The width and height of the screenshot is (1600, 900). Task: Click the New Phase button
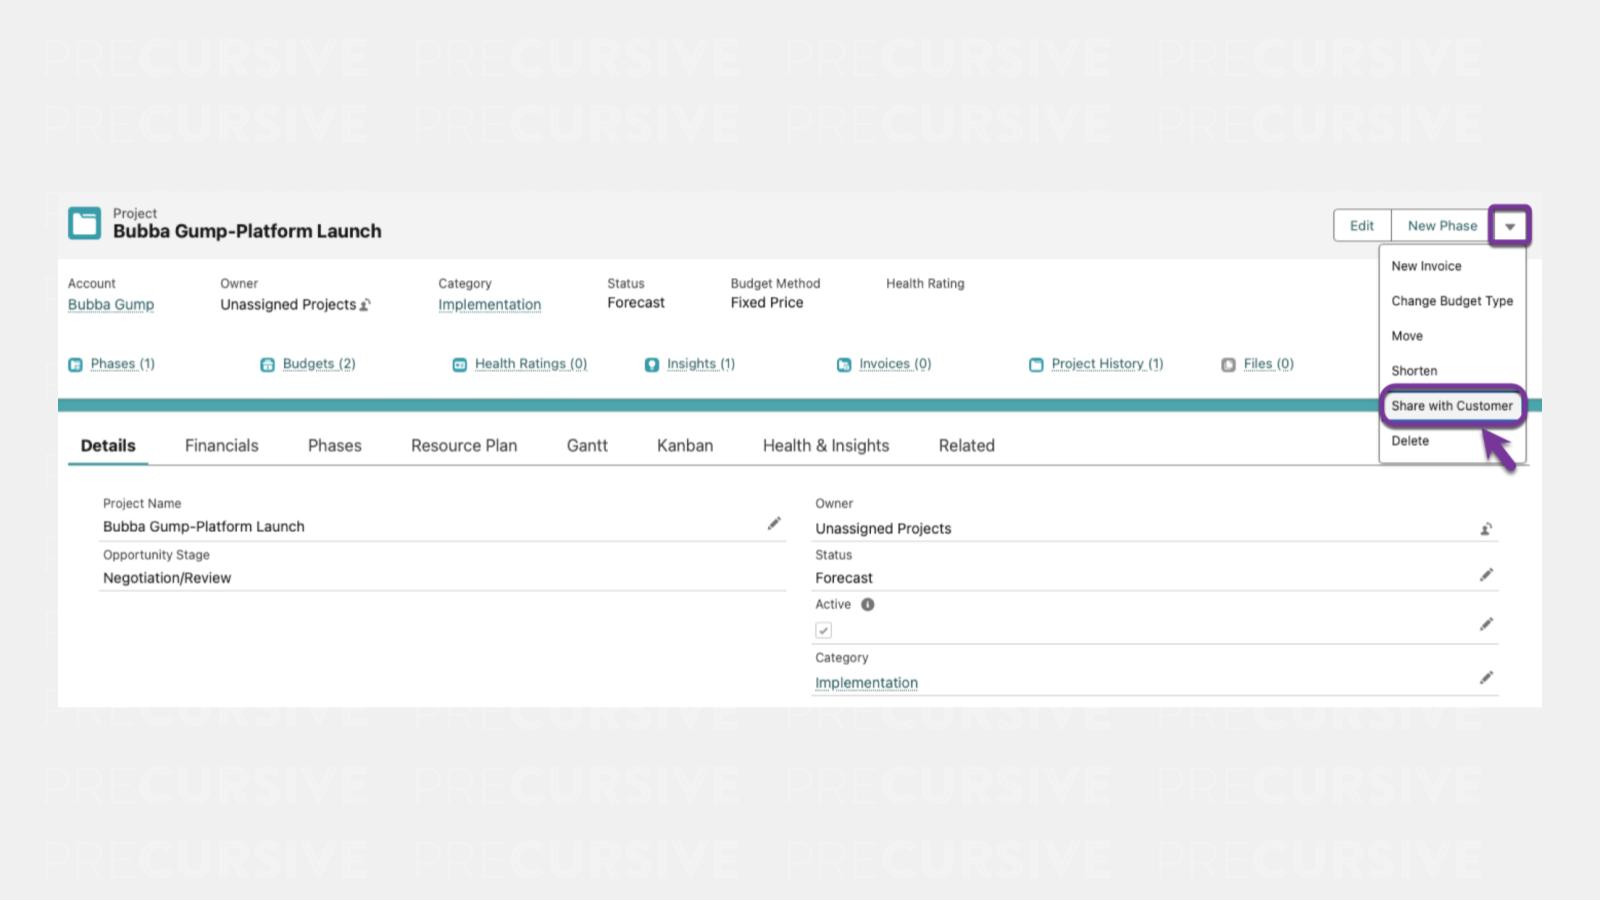(1441, 226)
